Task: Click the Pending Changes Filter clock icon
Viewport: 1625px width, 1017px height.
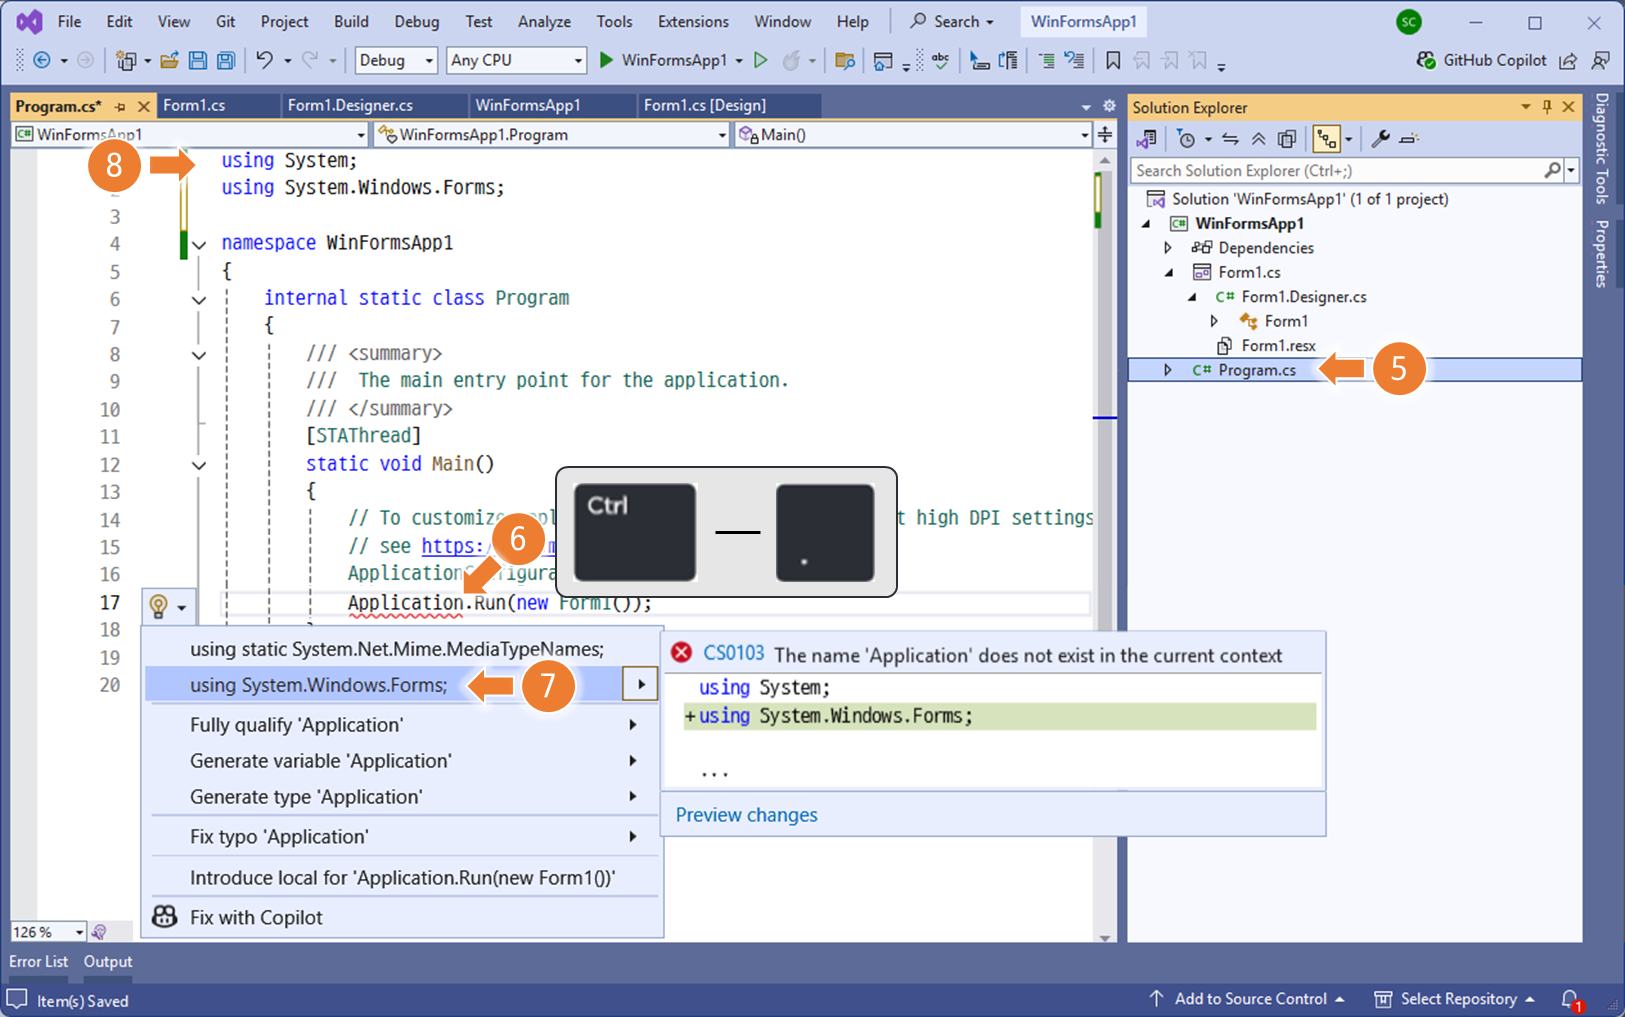Action: (x=1186, y=139)
